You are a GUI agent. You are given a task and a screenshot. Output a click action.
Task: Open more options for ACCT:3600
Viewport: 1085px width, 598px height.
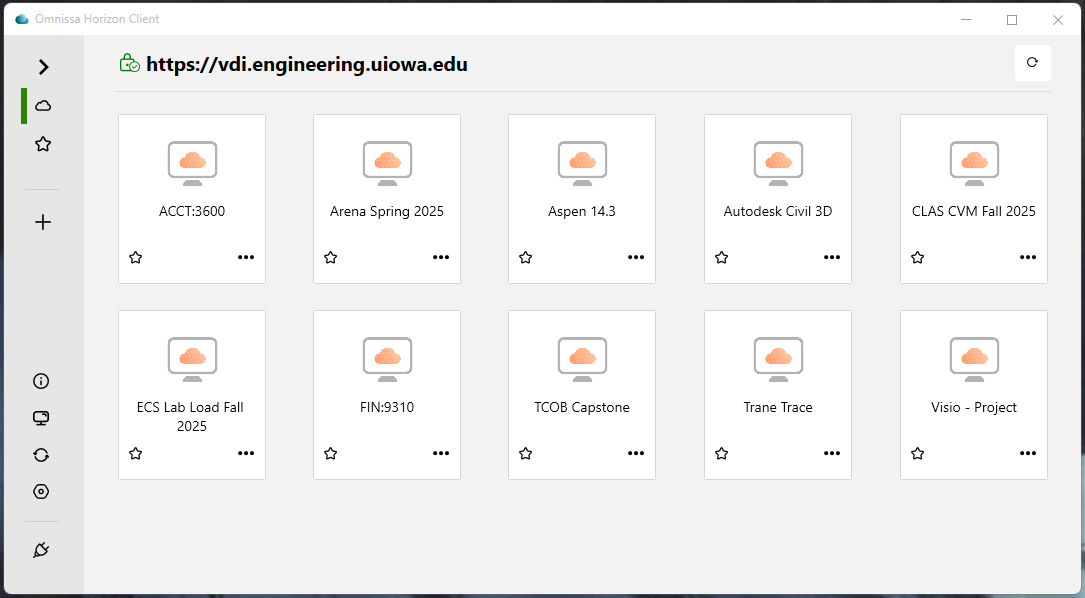click(x=246, y=257)
